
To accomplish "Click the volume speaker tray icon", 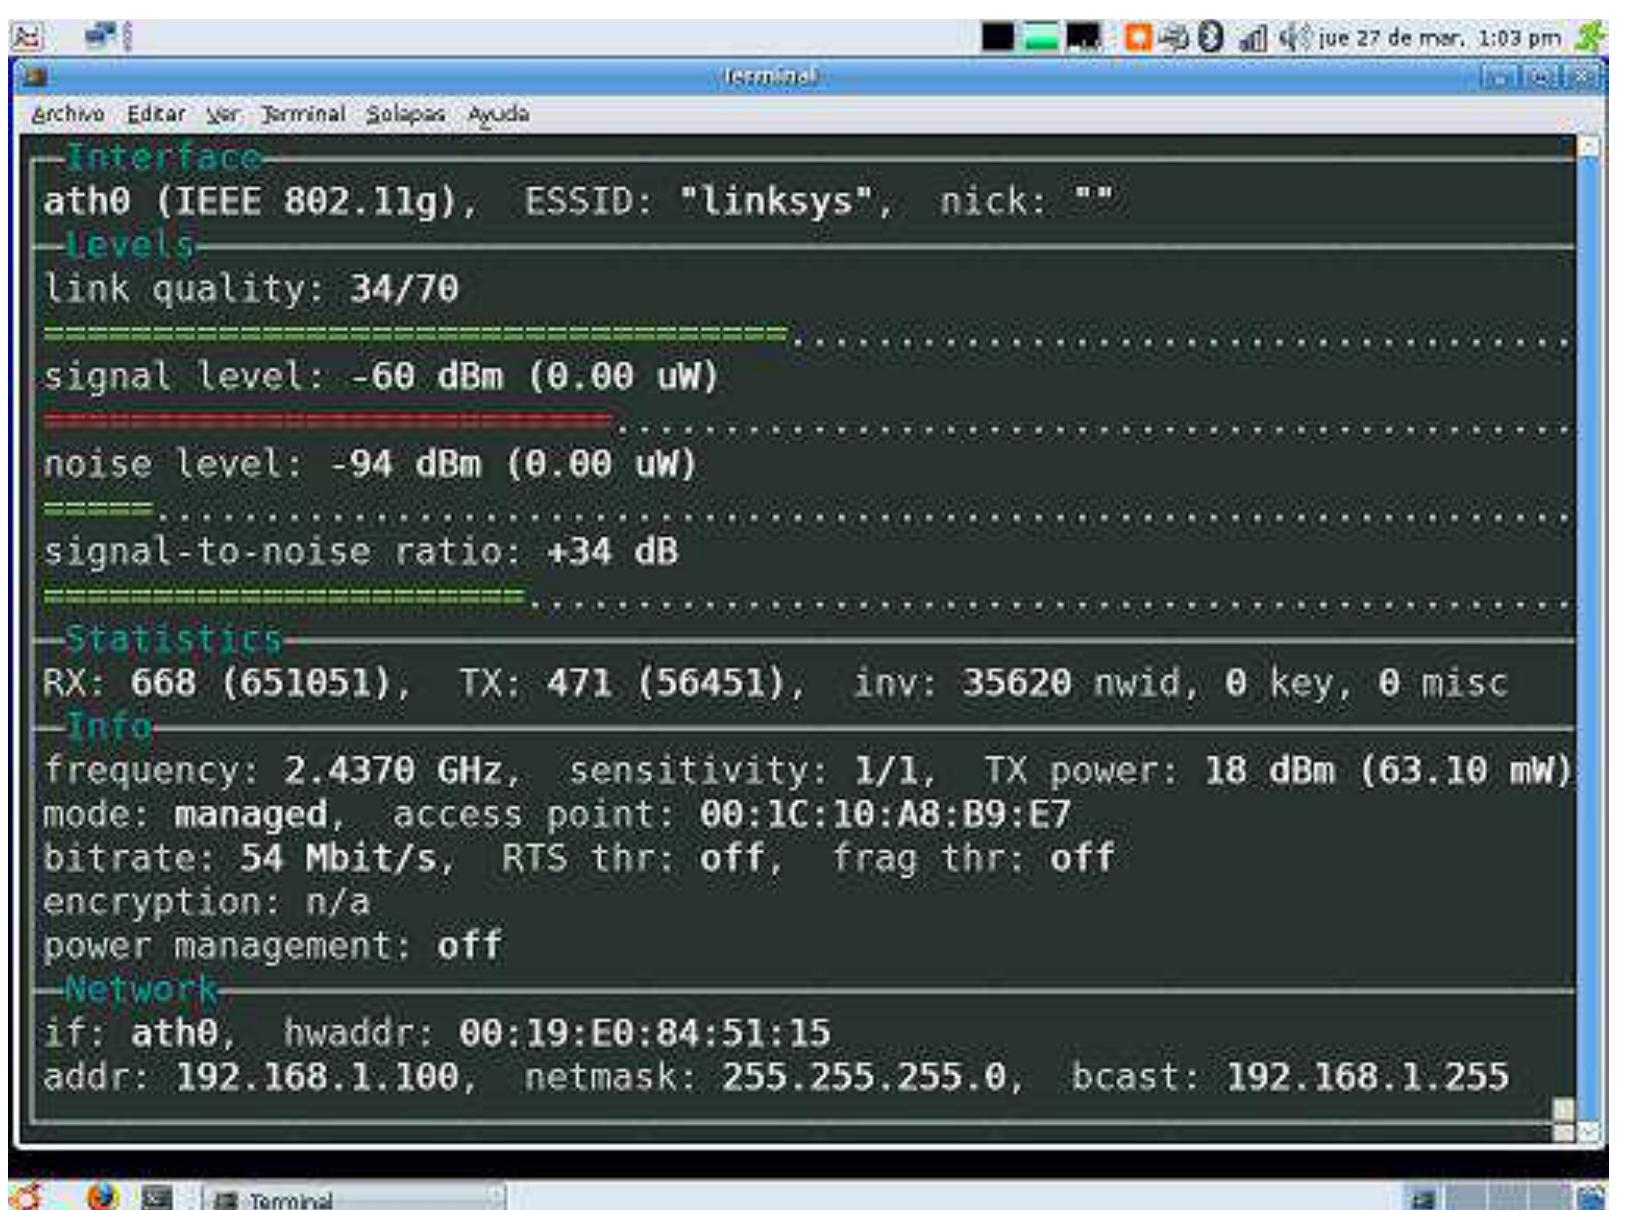I will pyautogui.click(x=1295, y=38).
